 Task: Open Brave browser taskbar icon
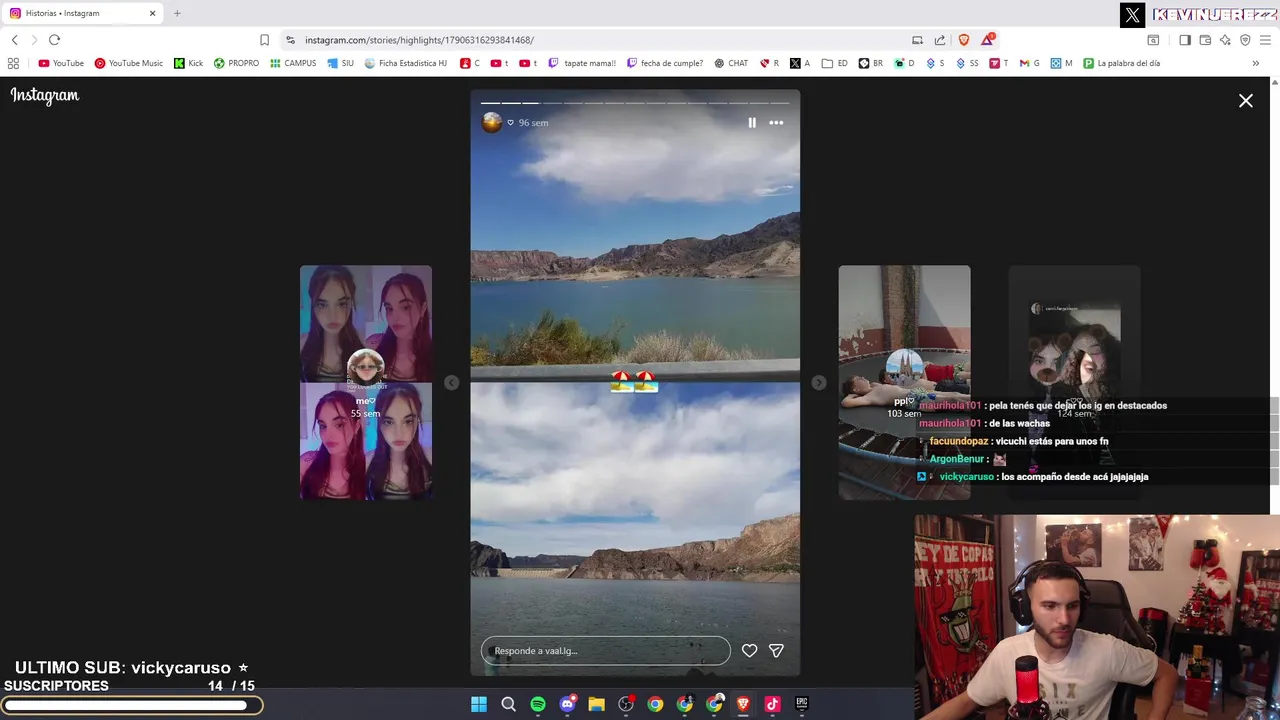(x=743, y=704)
